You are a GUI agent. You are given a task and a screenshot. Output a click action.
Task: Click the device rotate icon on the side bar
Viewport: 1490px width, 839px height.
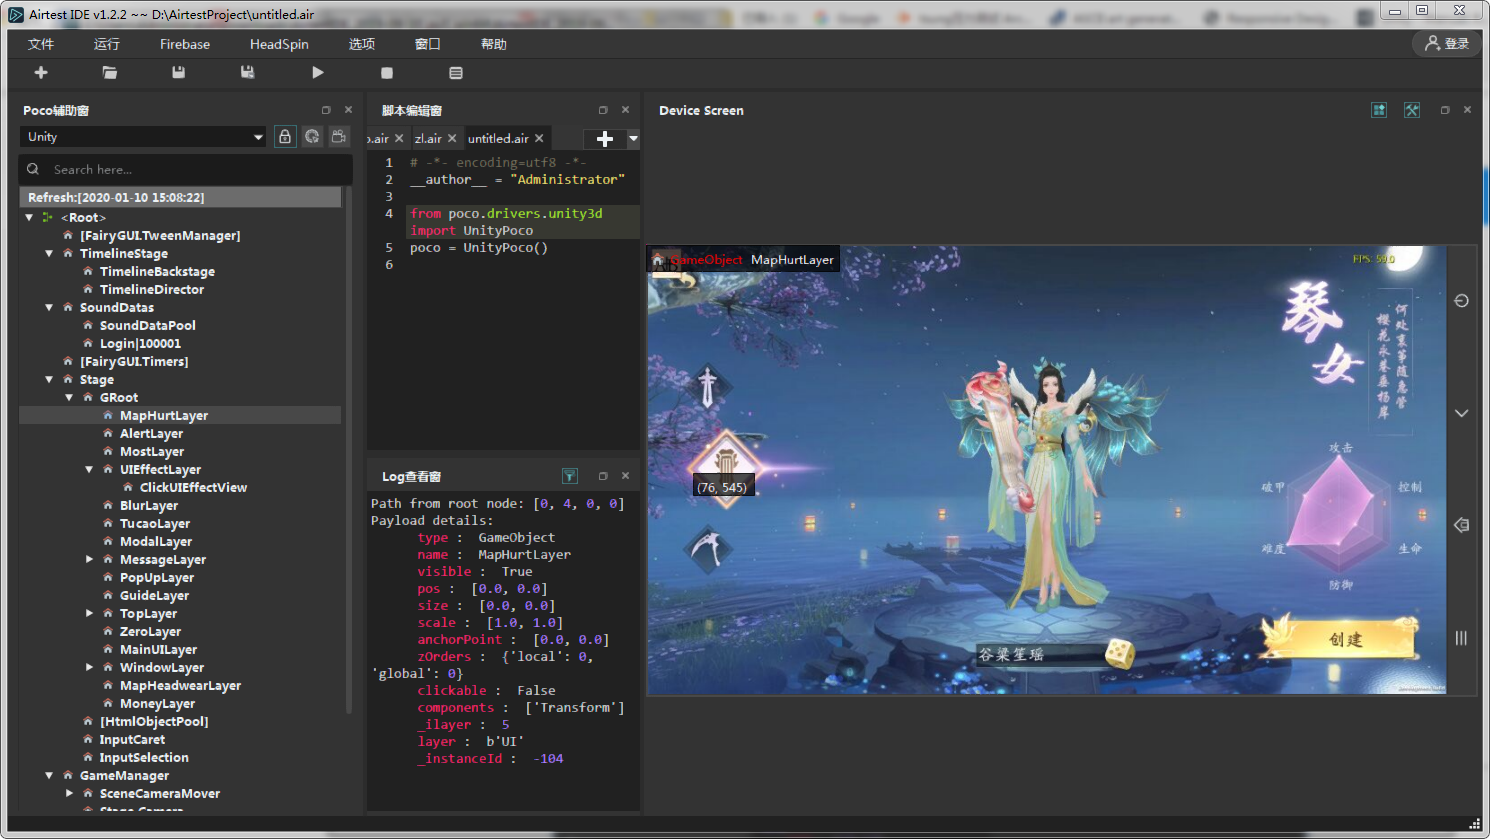point(1461,301)
